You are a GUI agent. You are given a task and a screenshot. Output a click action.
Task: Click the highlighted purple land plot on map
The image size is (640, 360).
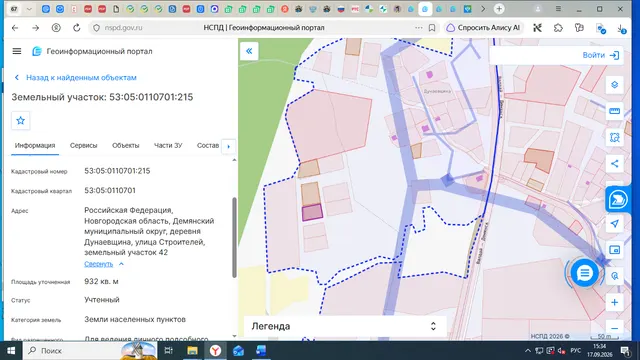[312, 213]
